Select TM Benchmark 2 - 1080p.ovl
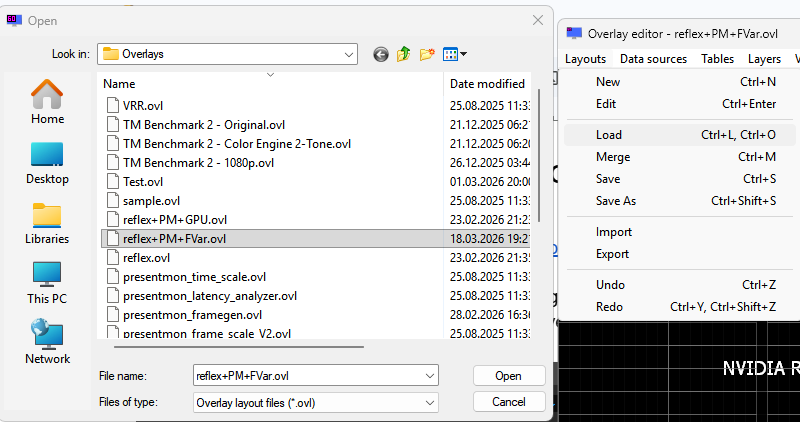This screenshot has width=800, height=422. tap(198, 162)
